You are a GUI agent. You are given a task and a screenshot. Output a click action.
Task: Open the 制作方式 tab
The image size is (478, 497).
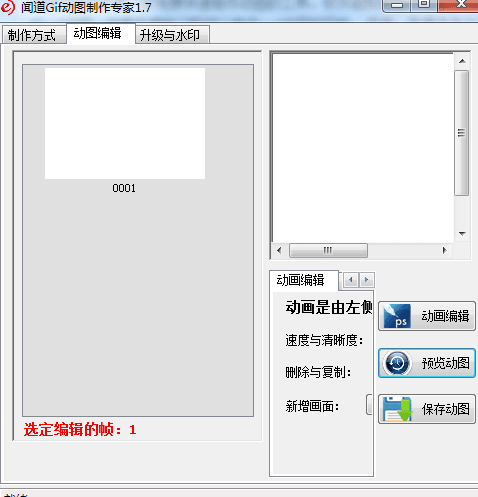tap(34, 35)
